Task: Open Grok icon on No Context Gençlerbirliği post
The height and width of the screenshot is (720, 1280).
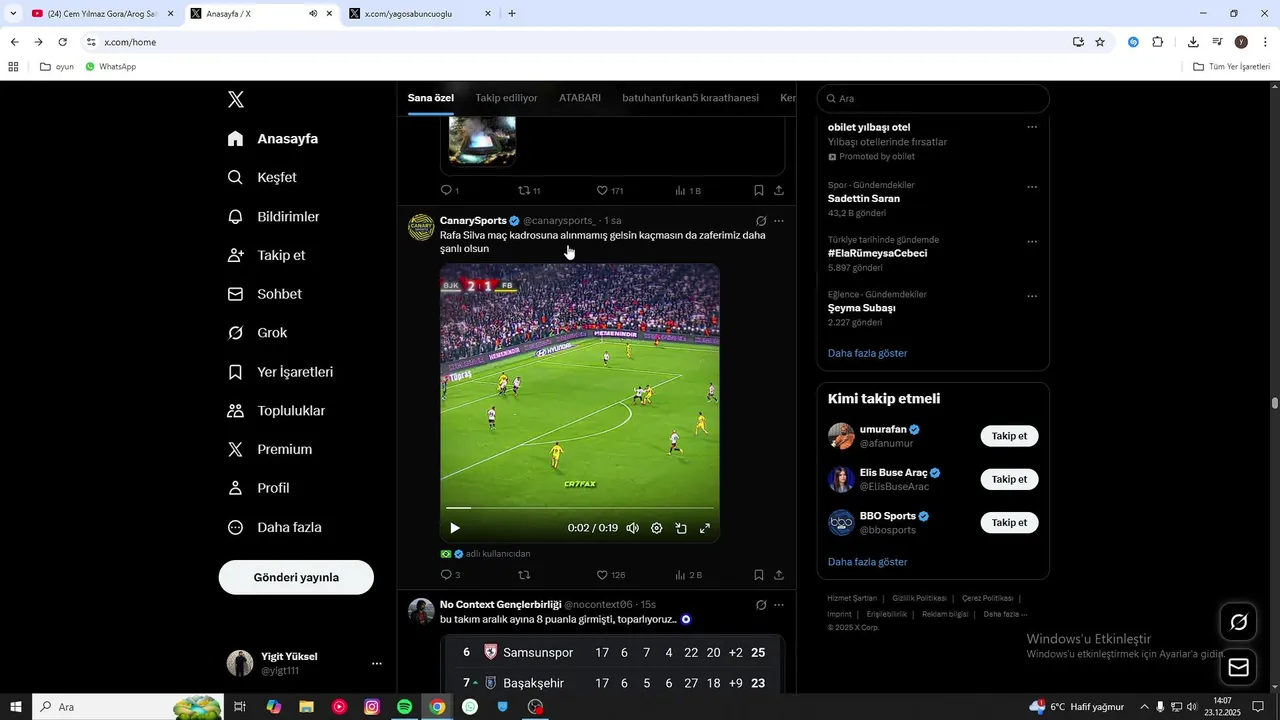Action: pyautogui.click(x=760, y=605)
